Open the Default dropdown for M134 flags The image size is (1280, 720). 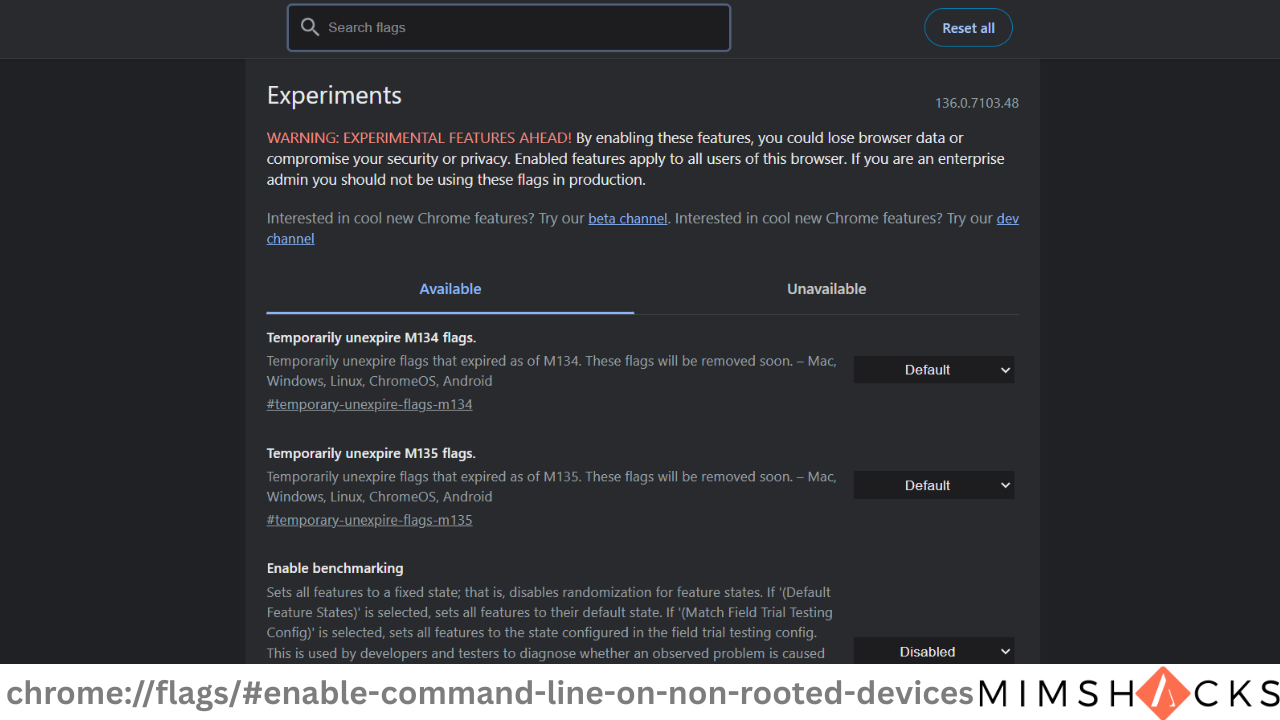click(934, 370)
